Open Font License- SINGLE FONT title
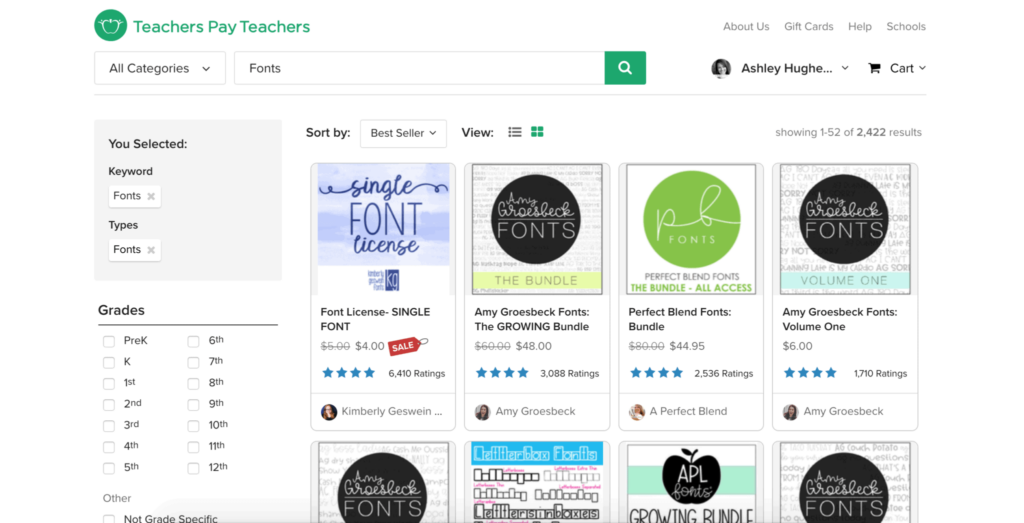The width and height of the screenshot is (1024, 523). click(x=375, y=319)
